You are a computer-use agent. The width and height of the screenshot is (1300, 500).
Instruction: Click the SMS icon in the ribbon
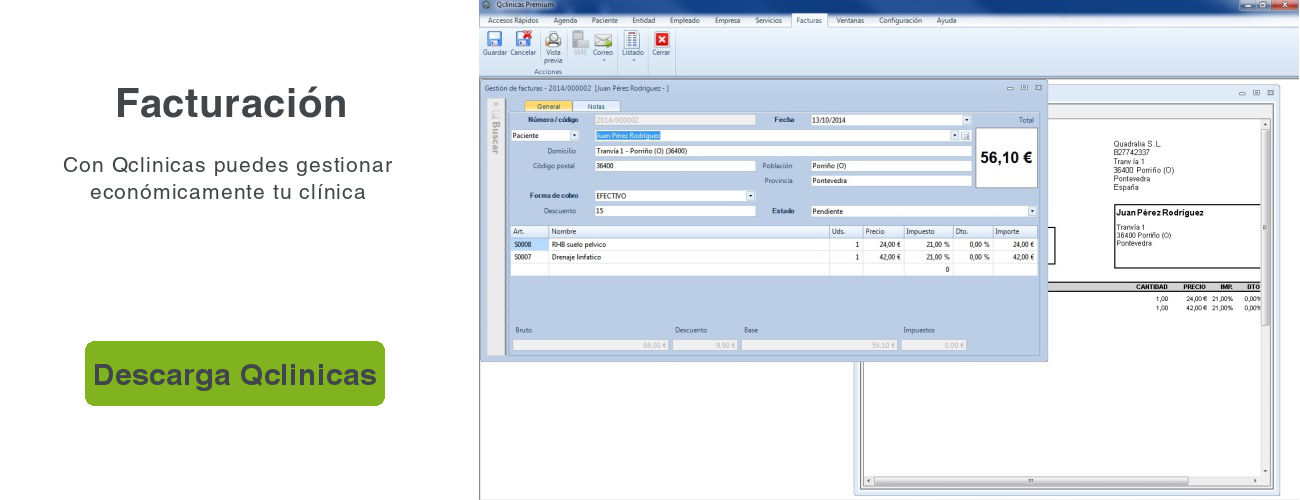[x=580, y=40]
